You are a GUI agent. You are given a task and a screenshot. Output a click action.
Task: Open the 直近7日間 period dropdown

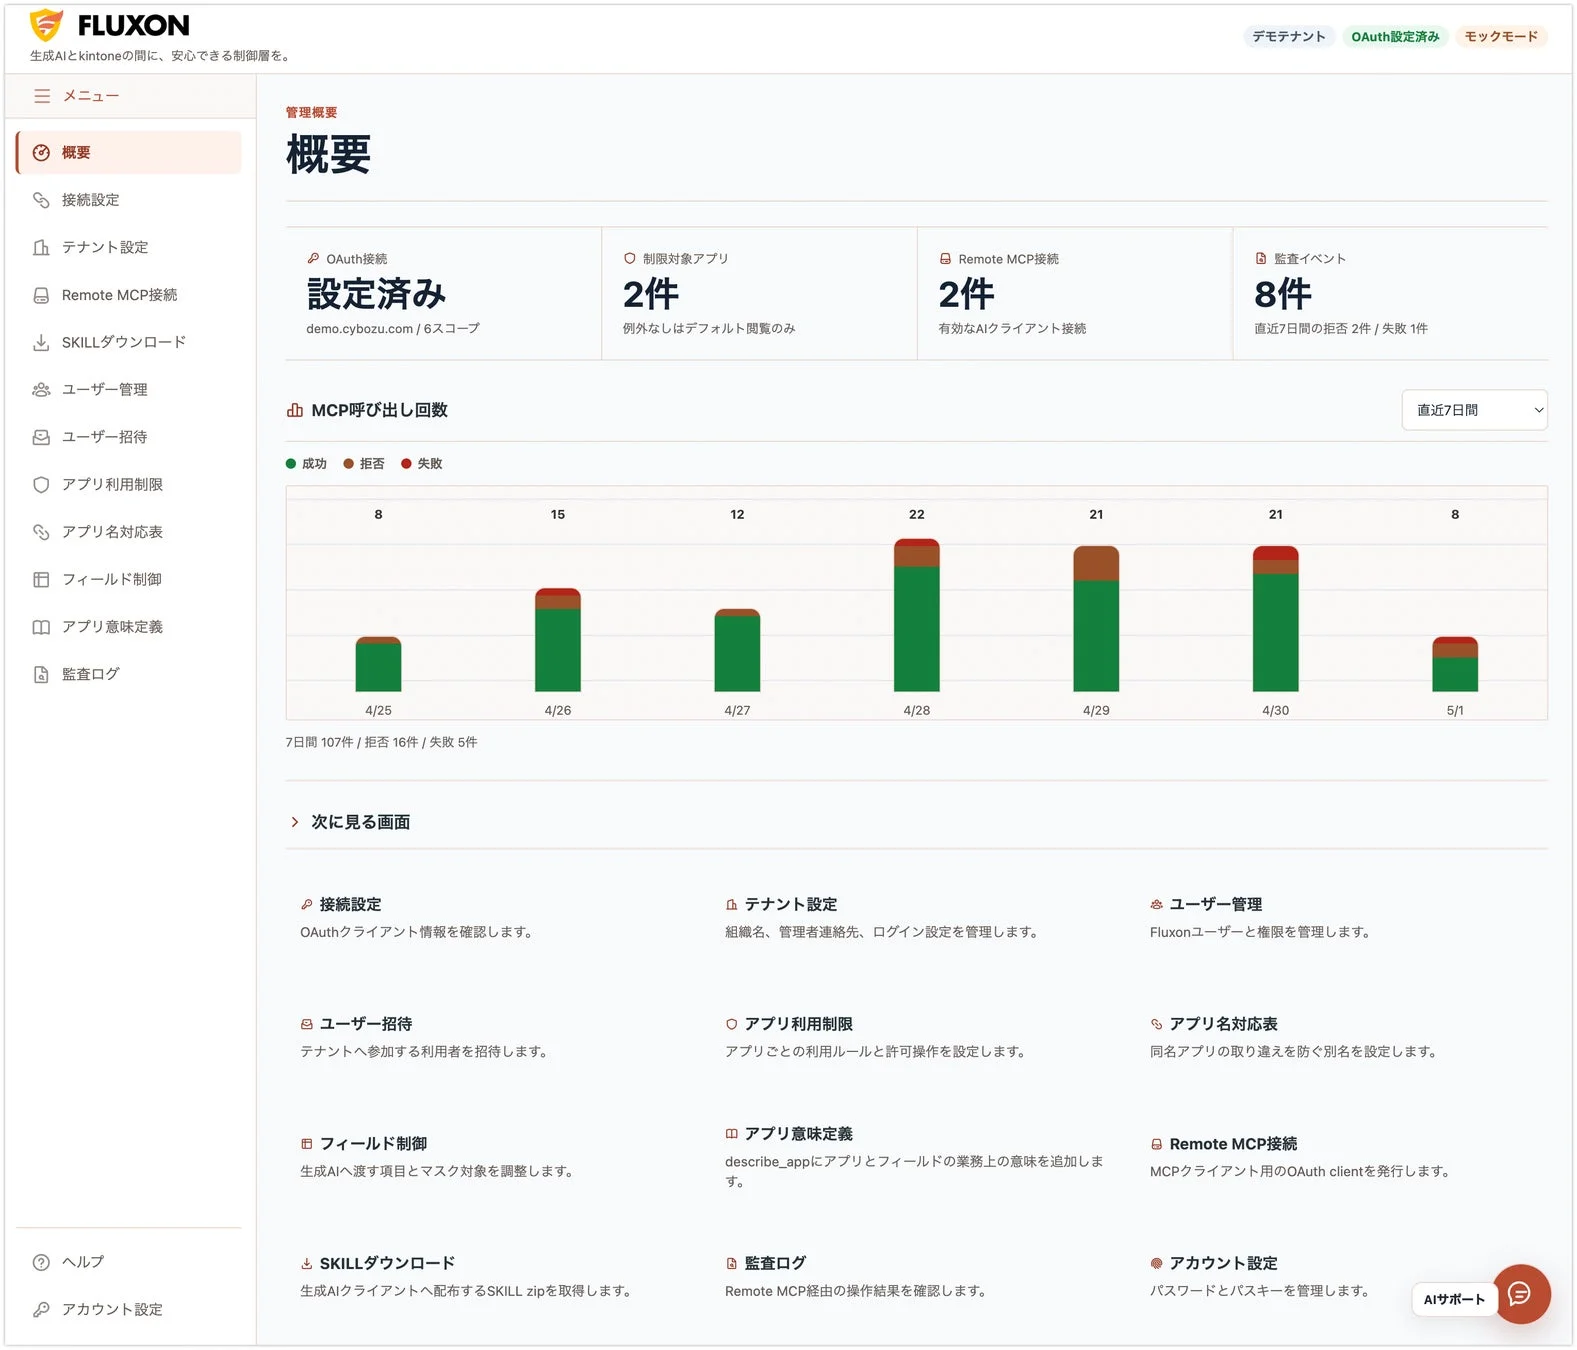1474,410
